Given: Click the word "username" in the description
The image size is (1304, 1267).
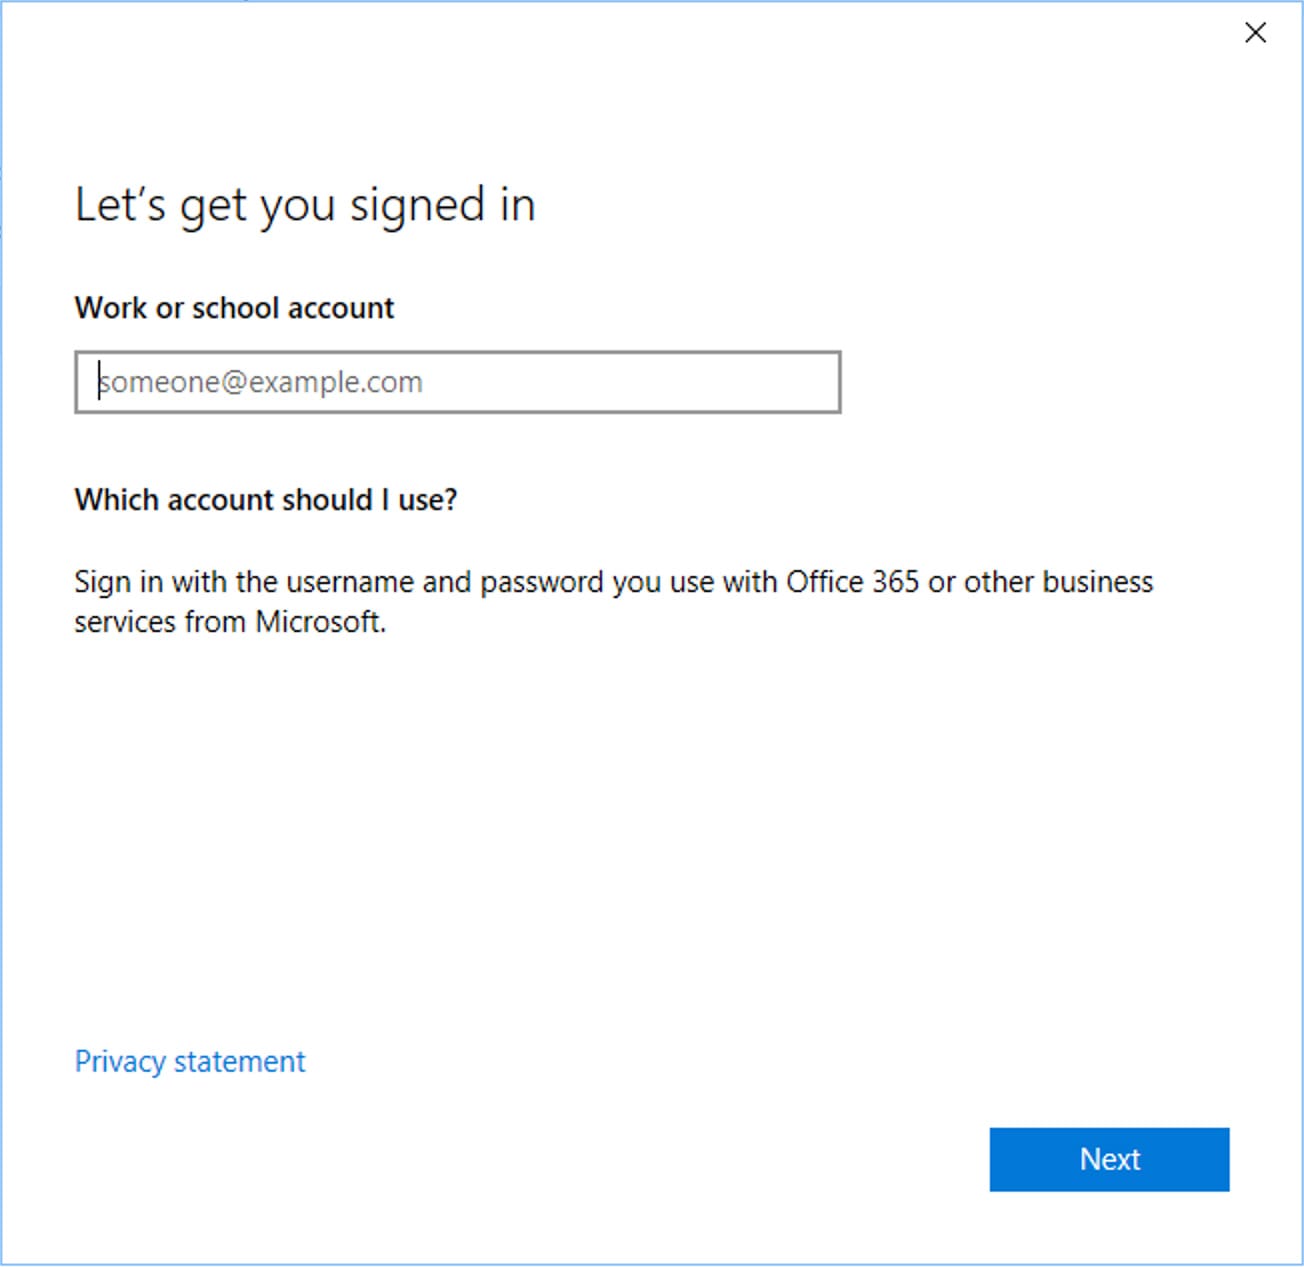Looking at the screenshot, I should click(x=347, y=582).
